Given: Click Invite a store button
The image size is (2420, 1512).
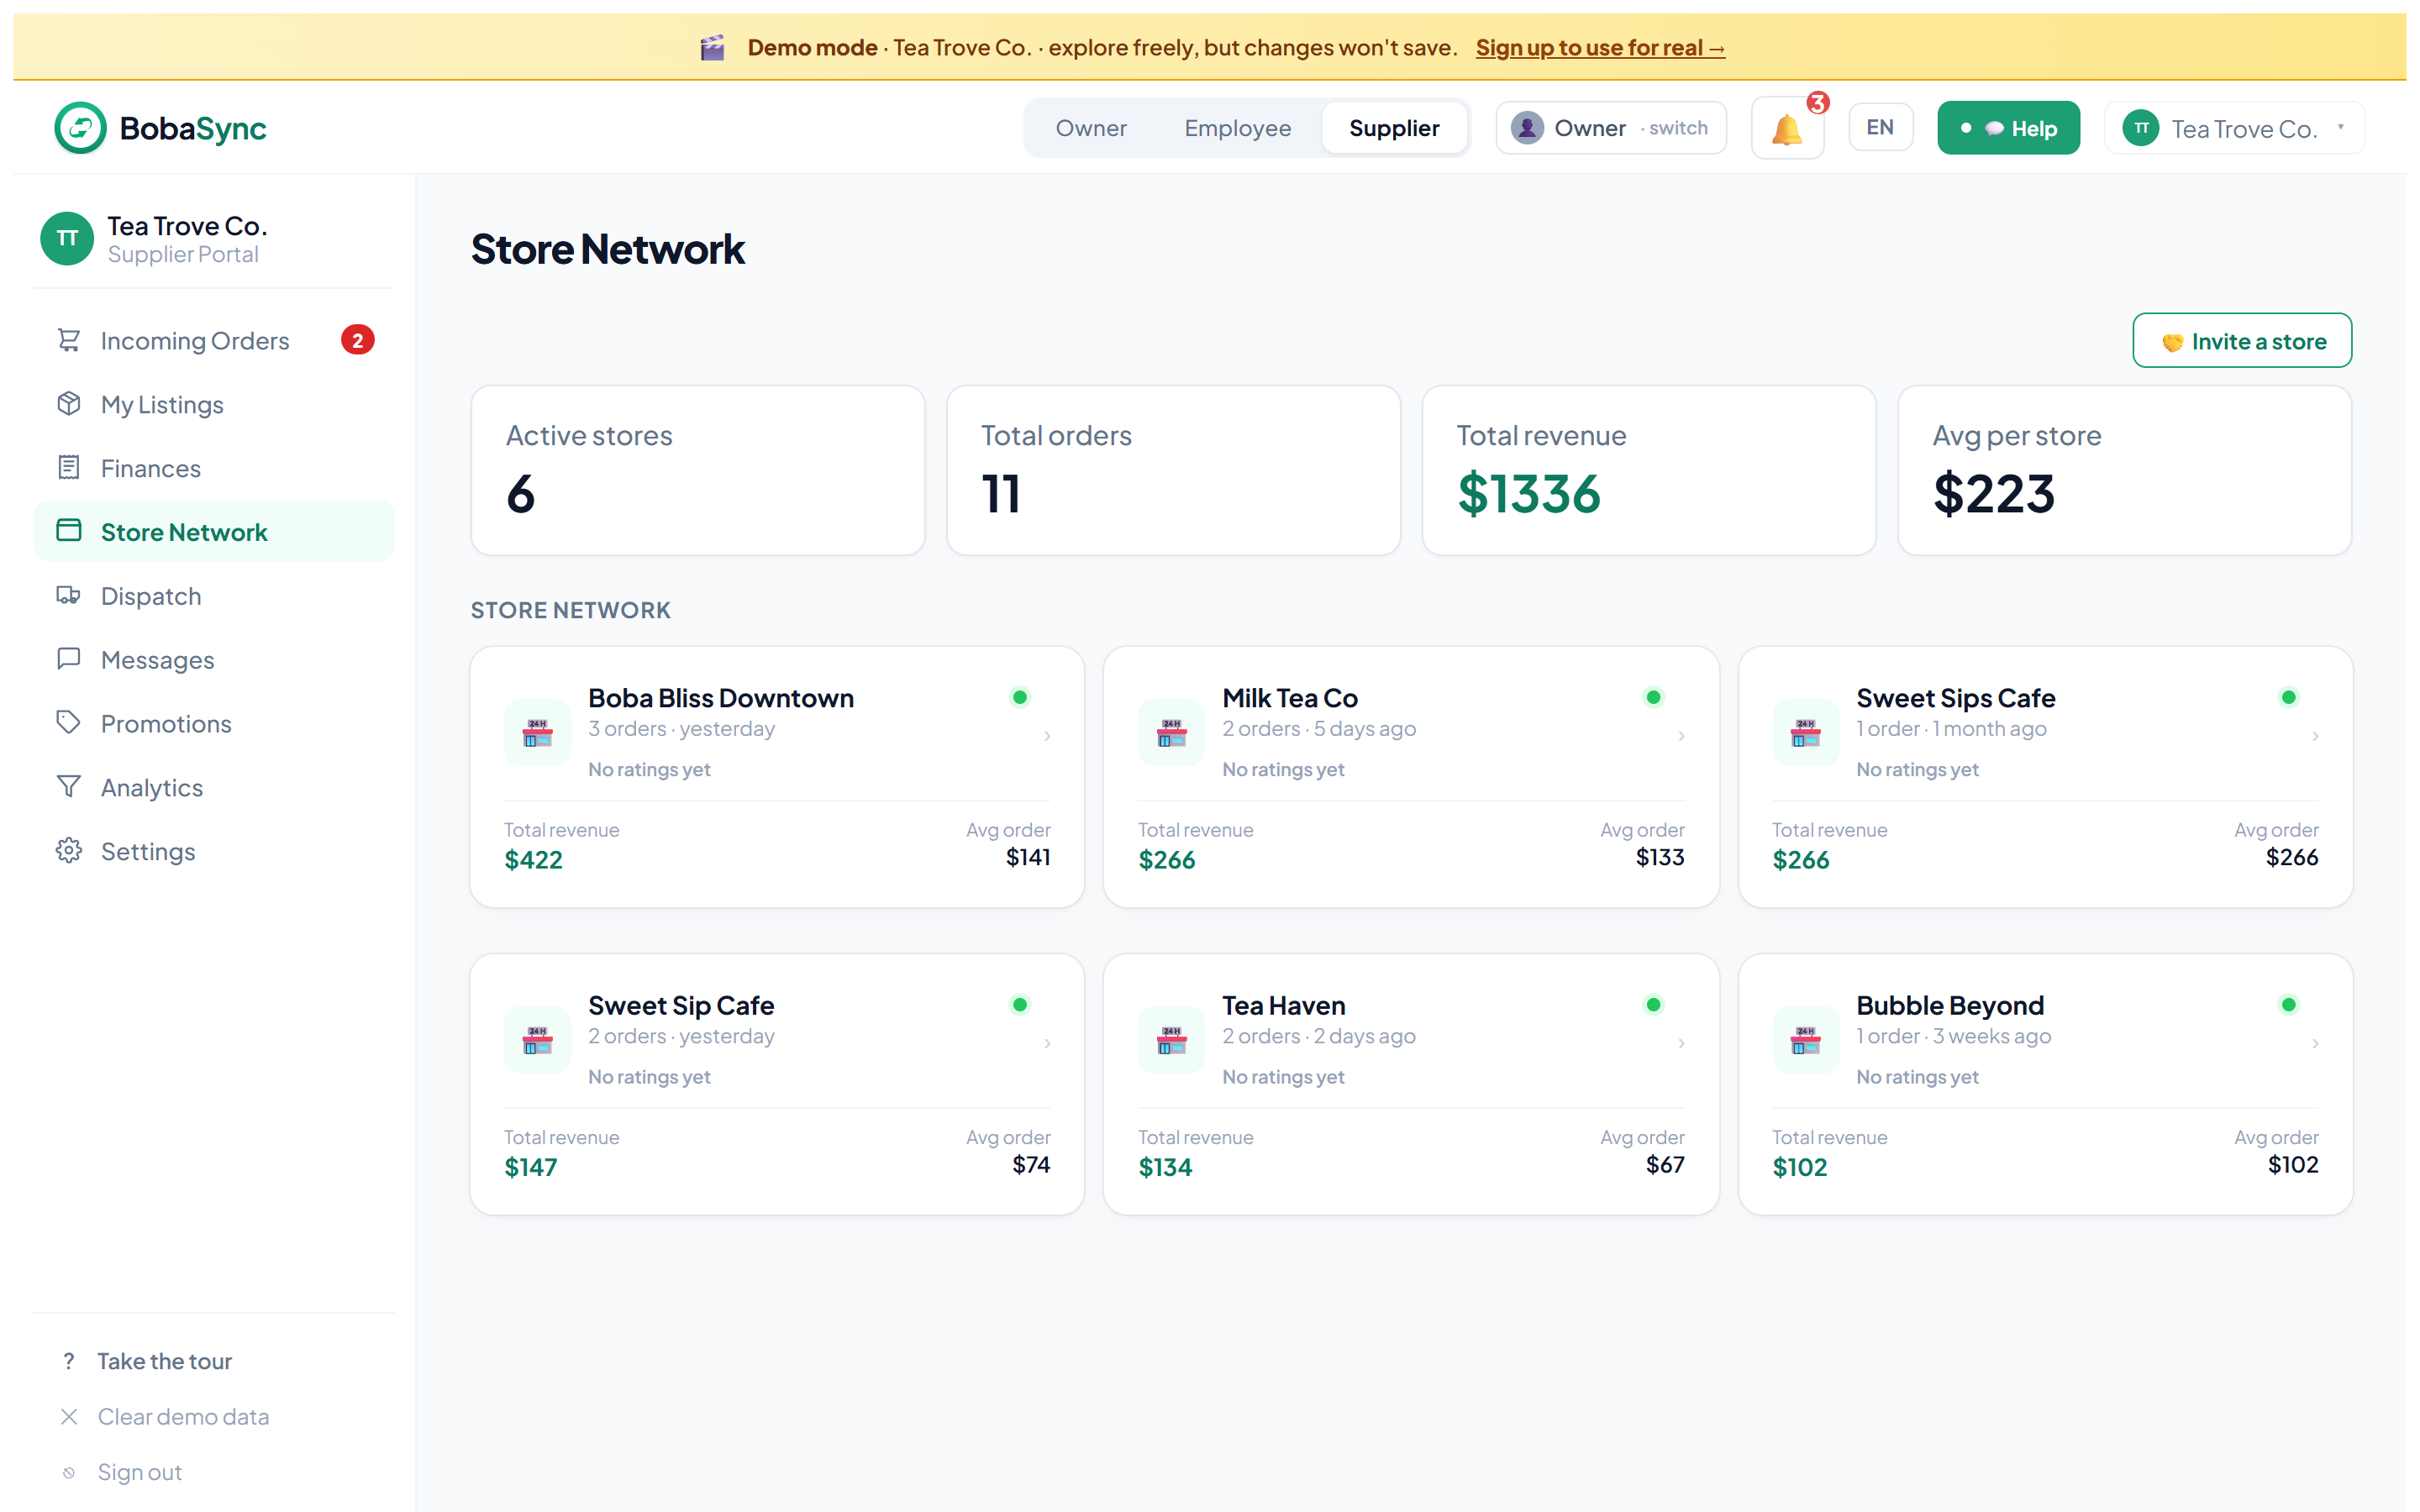Looking at the screenshot, I should click(x=2242, y=341).
